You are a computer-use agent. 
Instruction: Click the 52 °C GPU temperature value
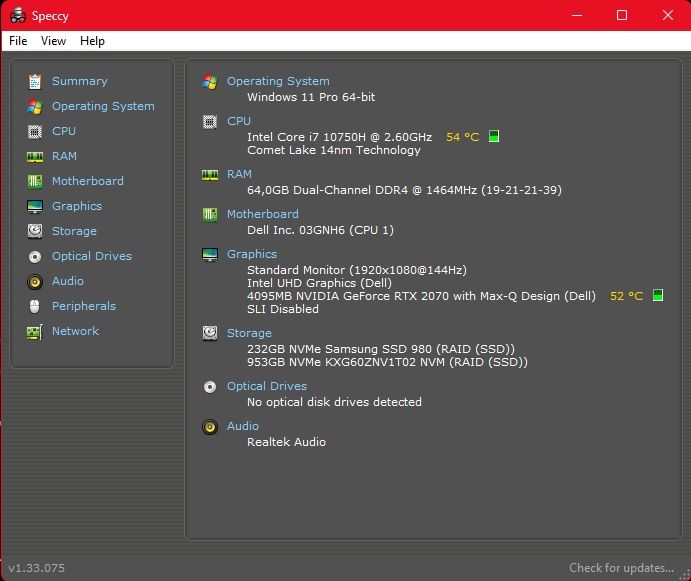(626, 296)
